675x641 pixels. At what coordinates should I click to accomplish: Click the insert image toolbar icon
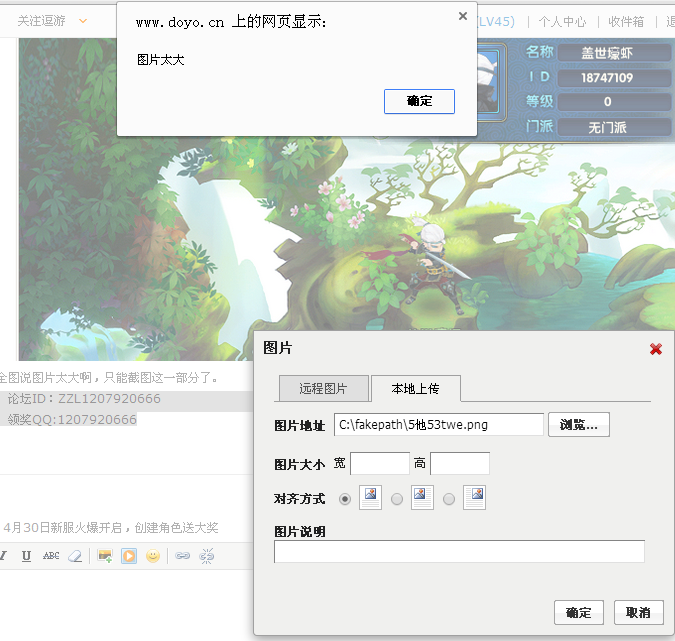[105, 556]
